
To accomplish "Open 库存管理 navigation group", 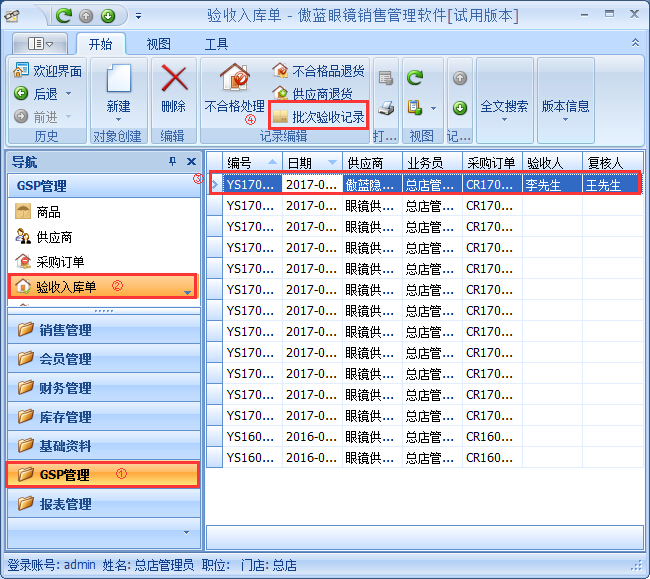I will click(65, 417).
